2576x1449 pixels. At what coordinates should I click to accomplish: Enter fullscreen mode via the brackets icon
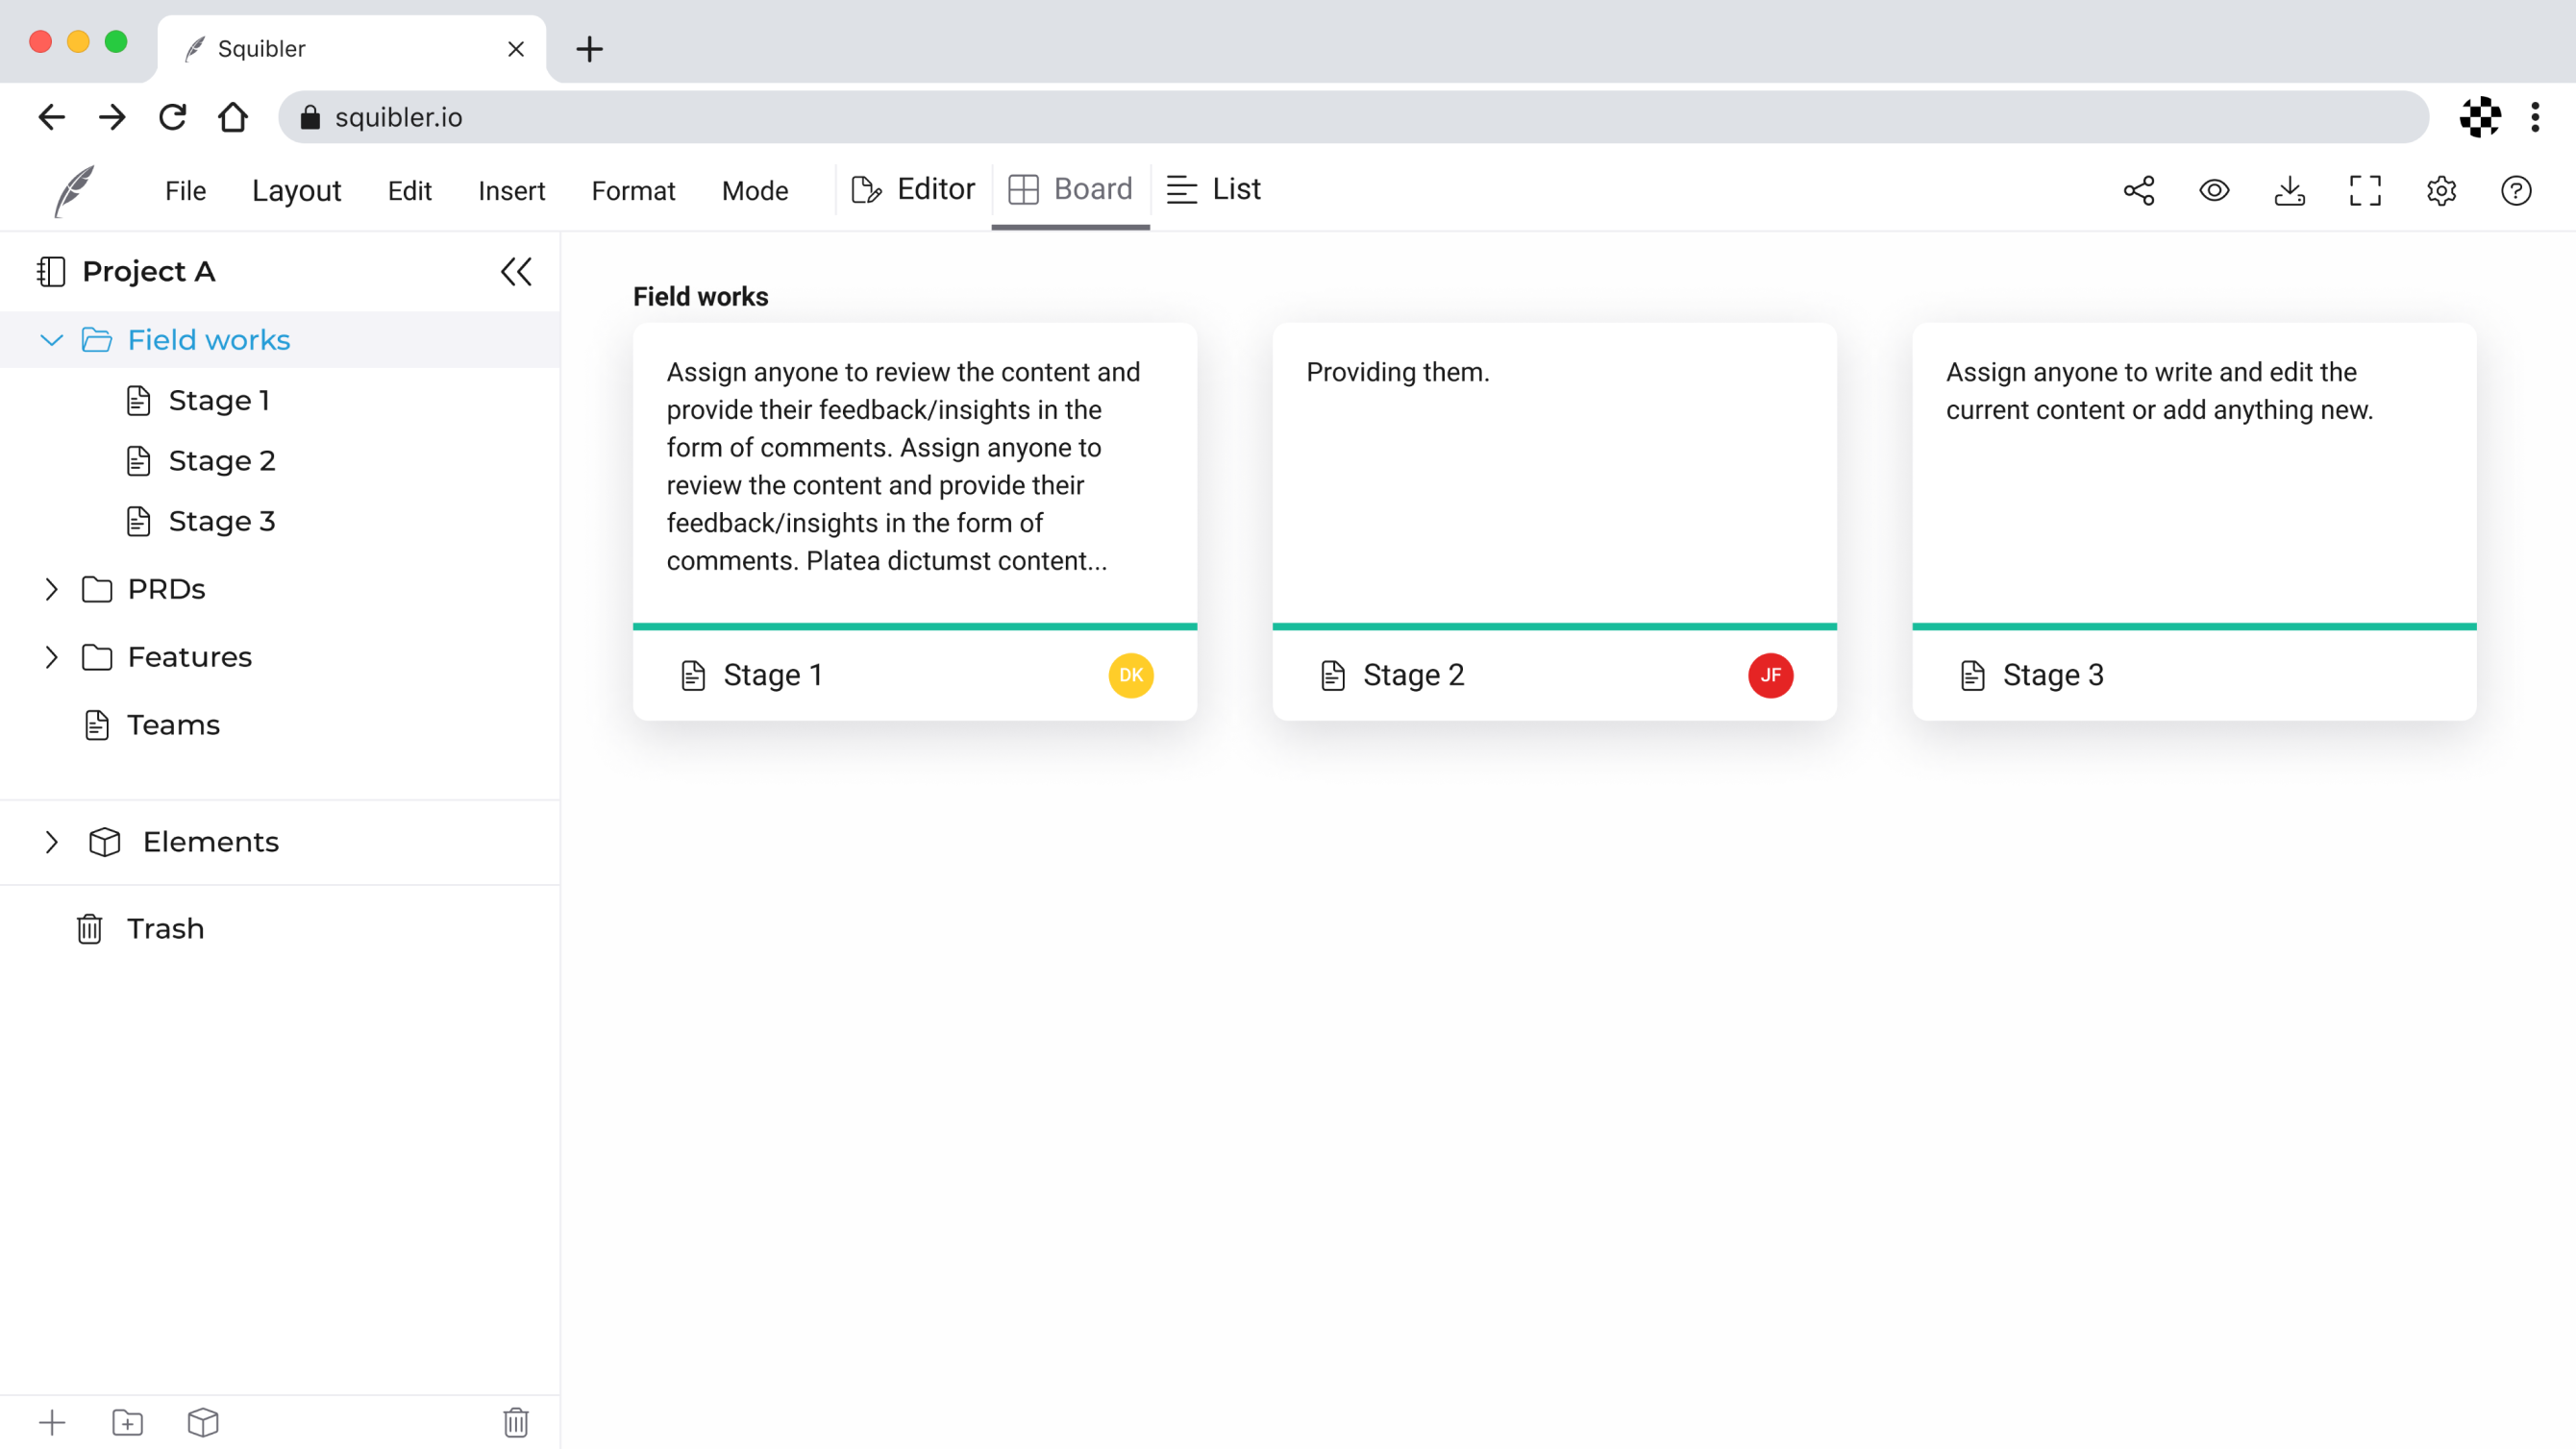click(2365, 190)
